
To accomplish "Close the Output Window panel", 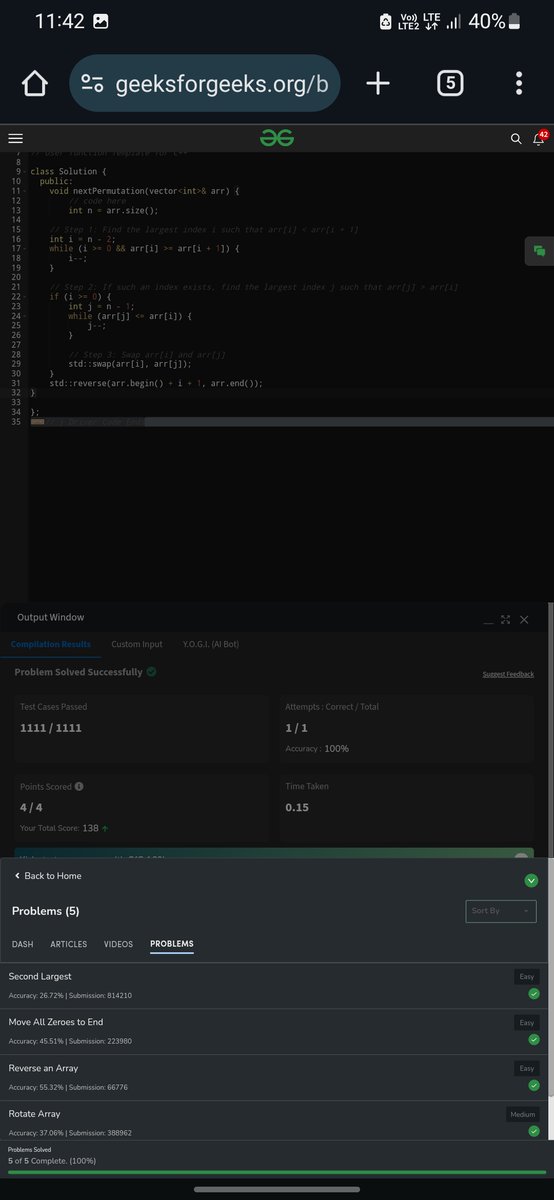I will (524, 620).
